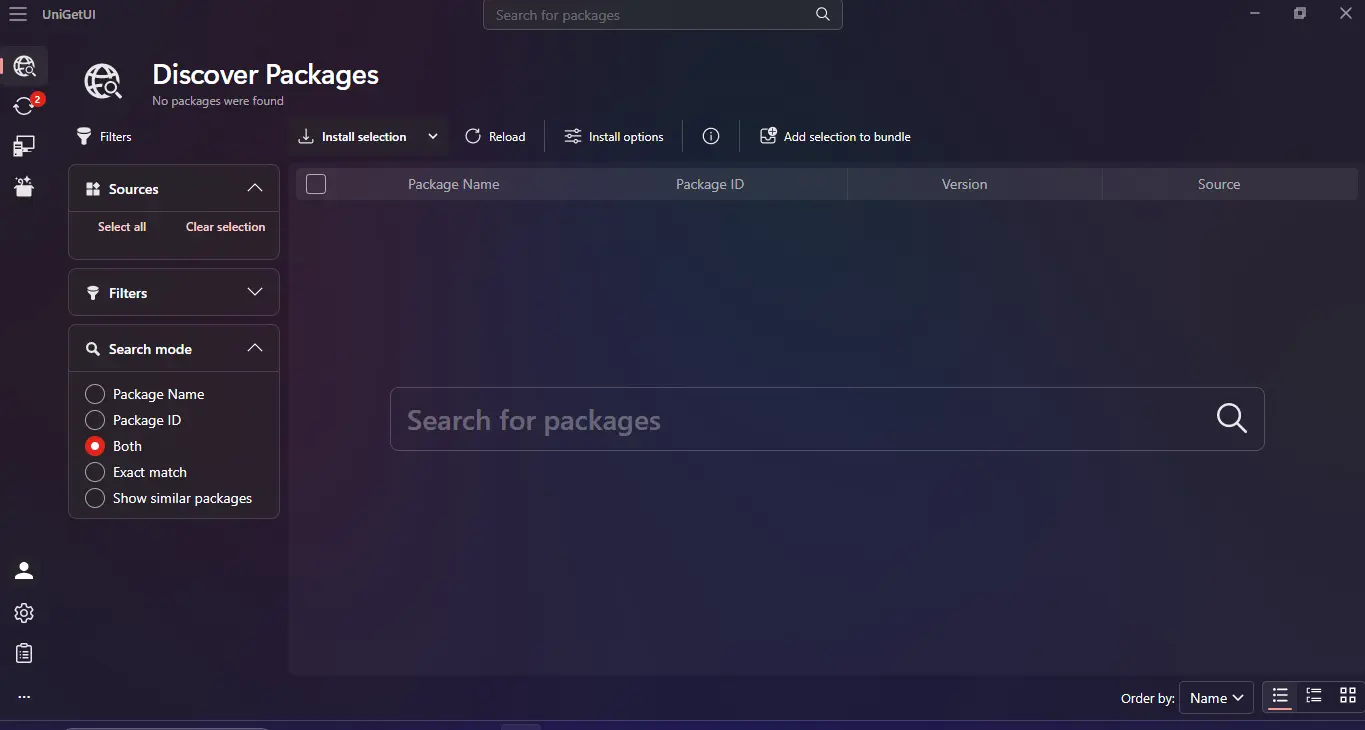This screenshot has height=730, width=1365.
Task: Click the package details info icon
Action: 711,136
